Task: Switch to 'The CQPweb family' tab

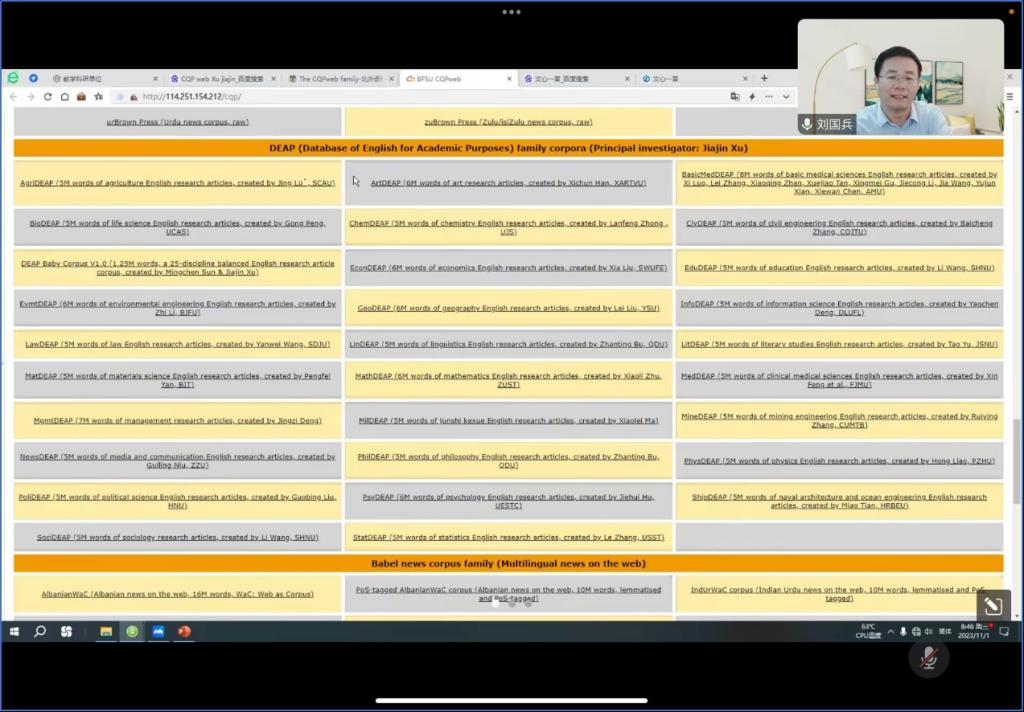Action: coord(340,78)
